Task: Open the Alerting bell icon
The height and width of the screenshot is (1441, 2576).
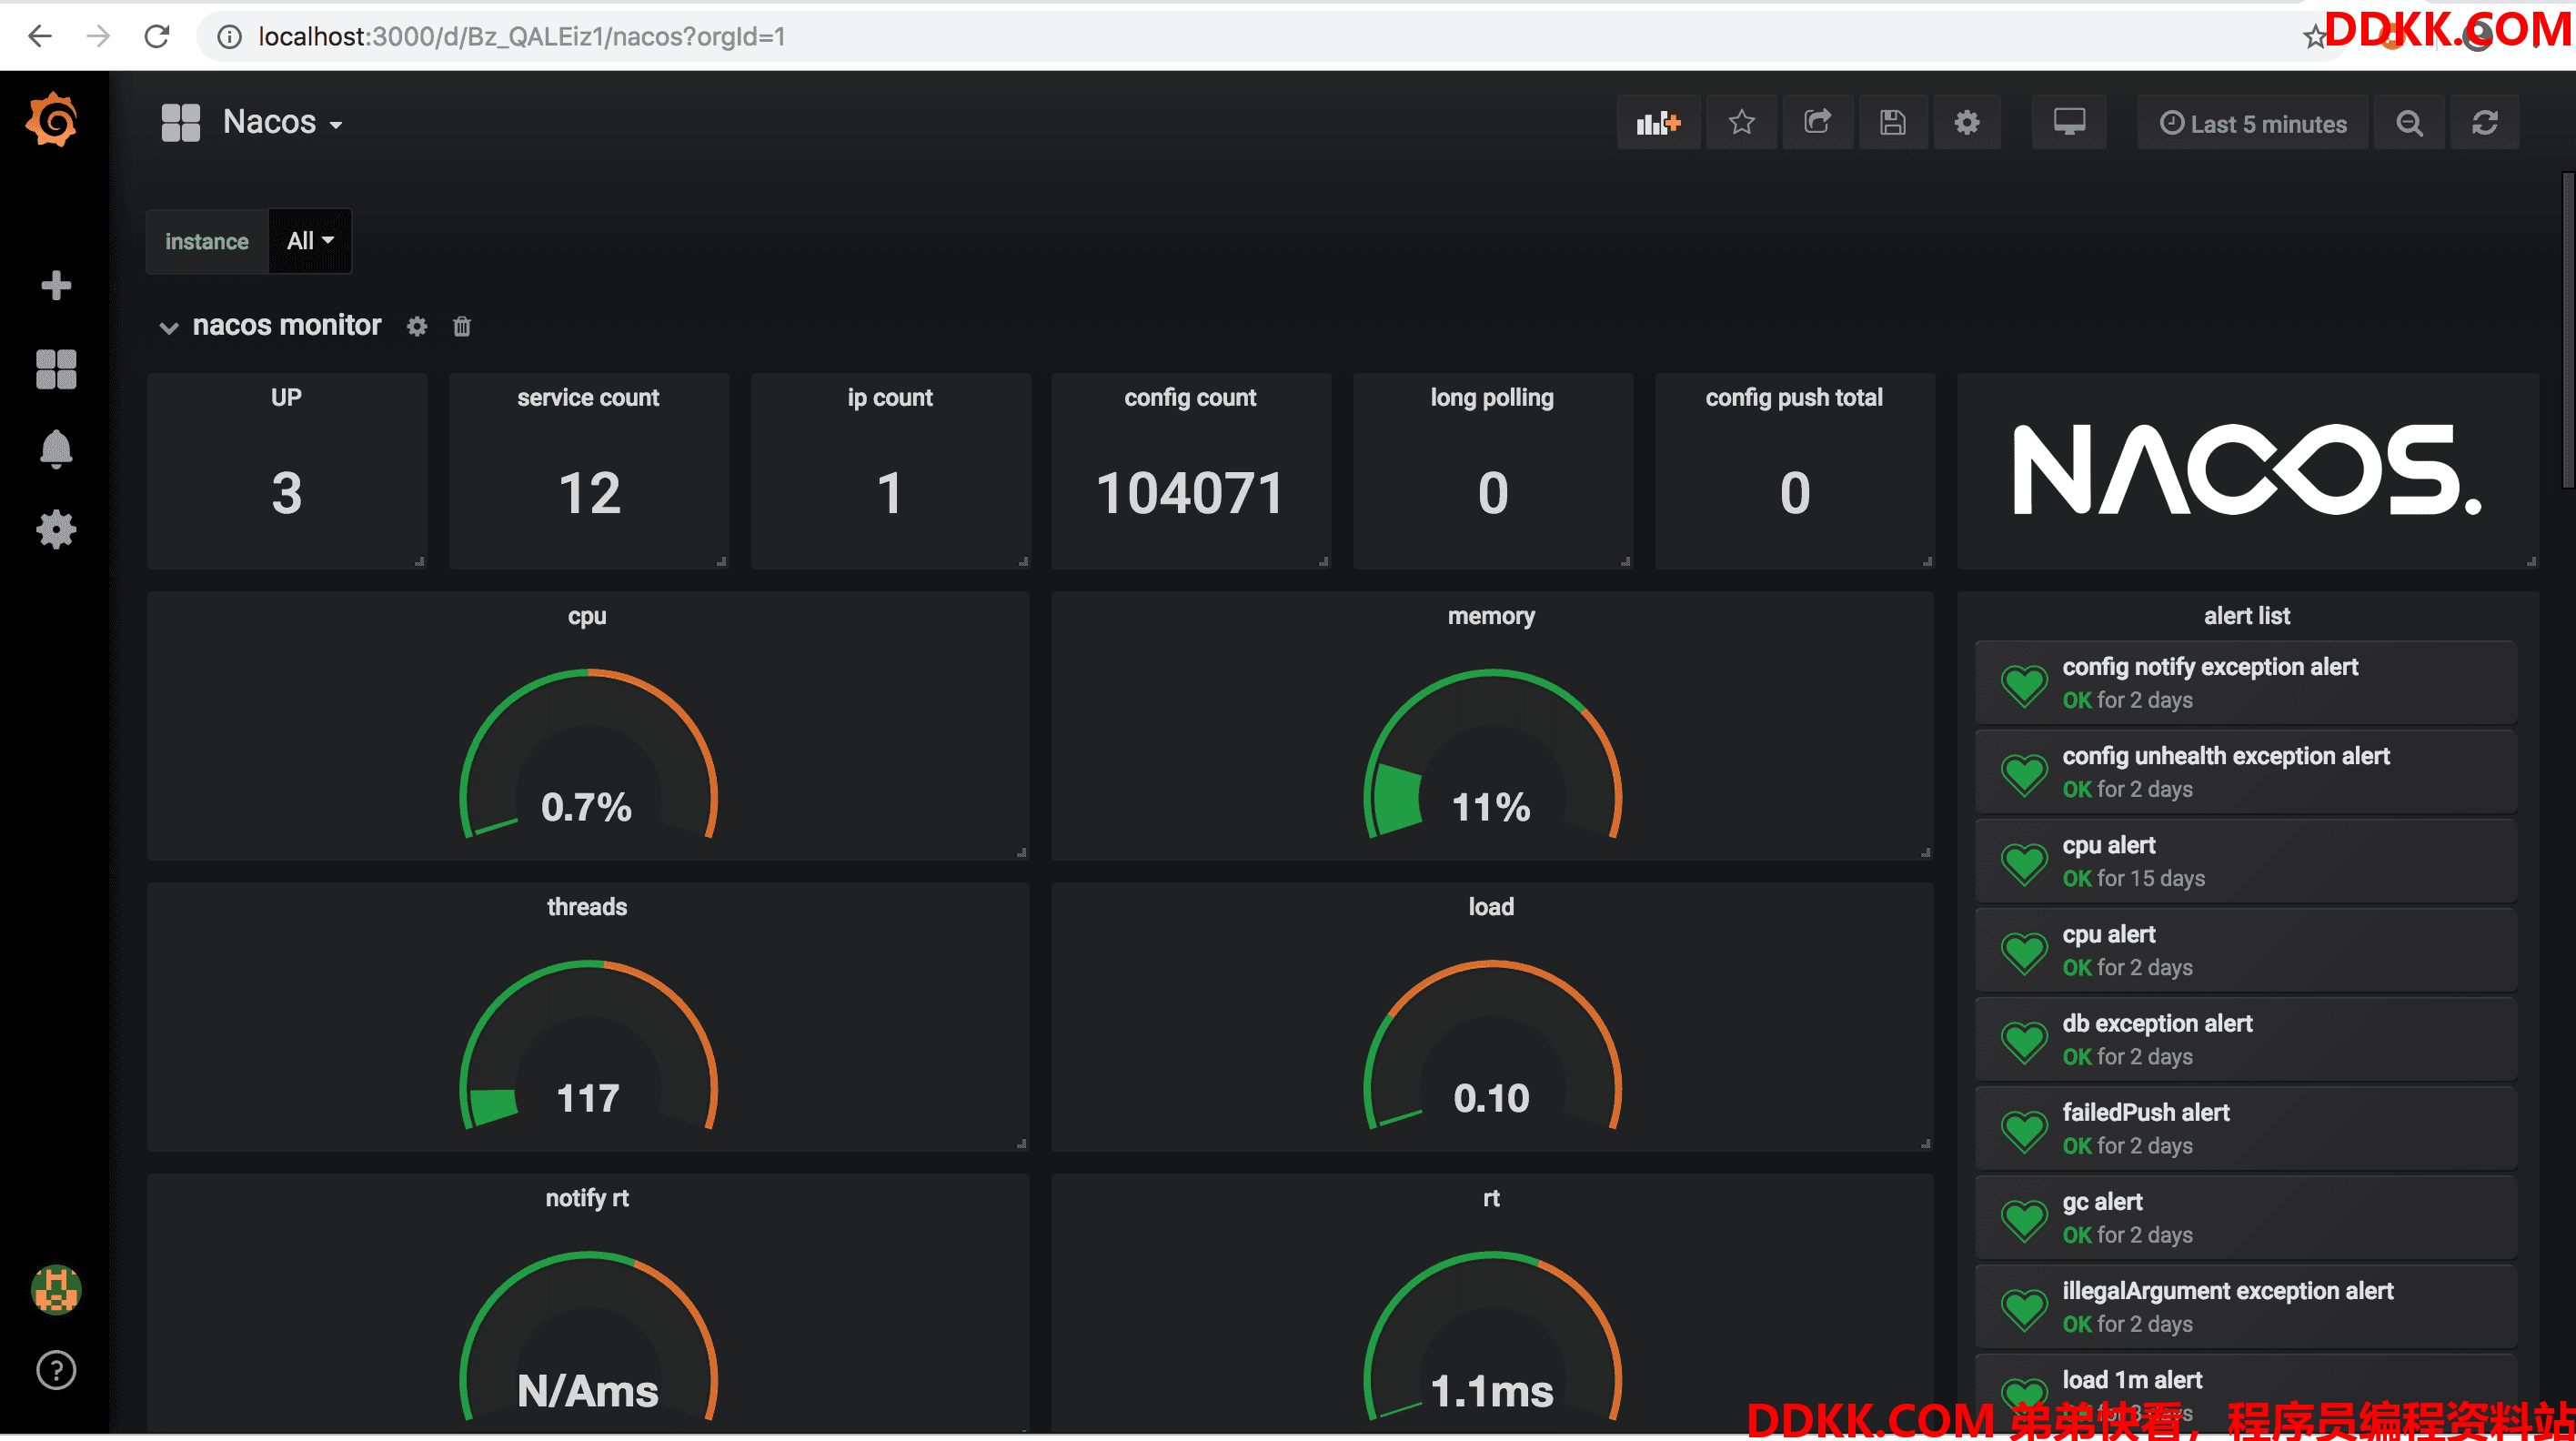Action: [56, 449]
